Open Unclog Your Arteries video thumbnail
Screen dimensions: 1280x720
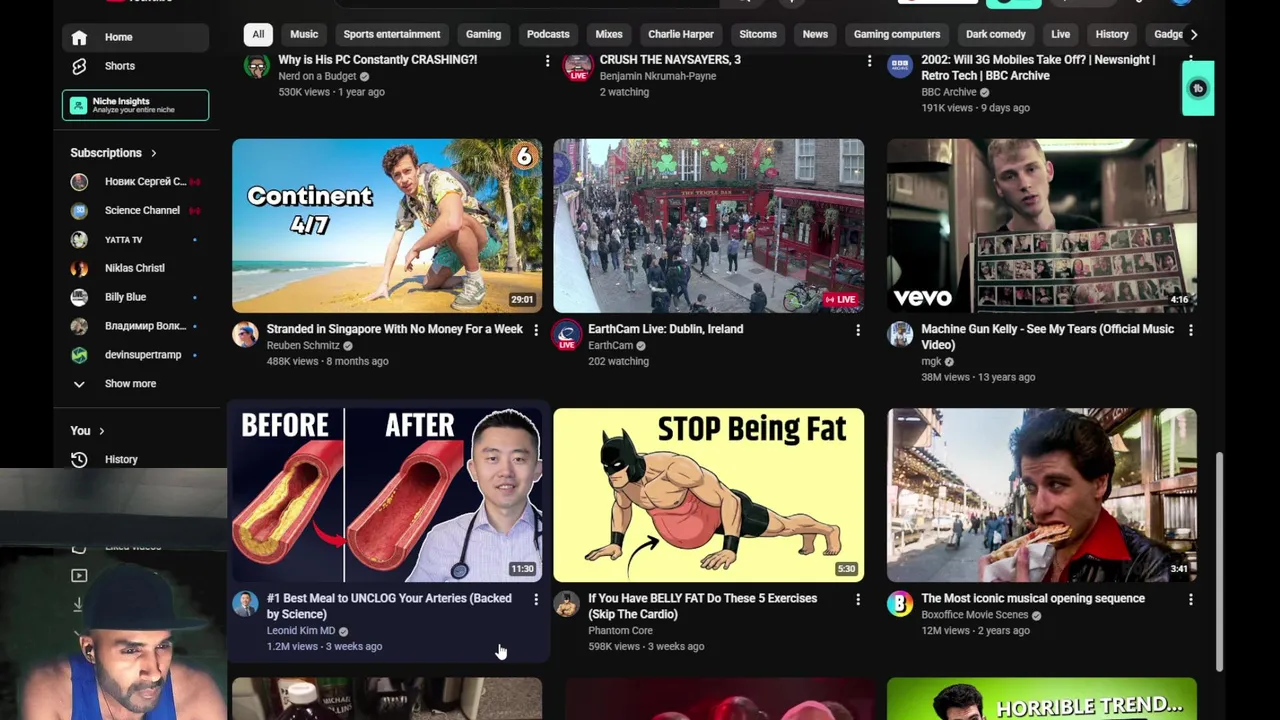387,495
